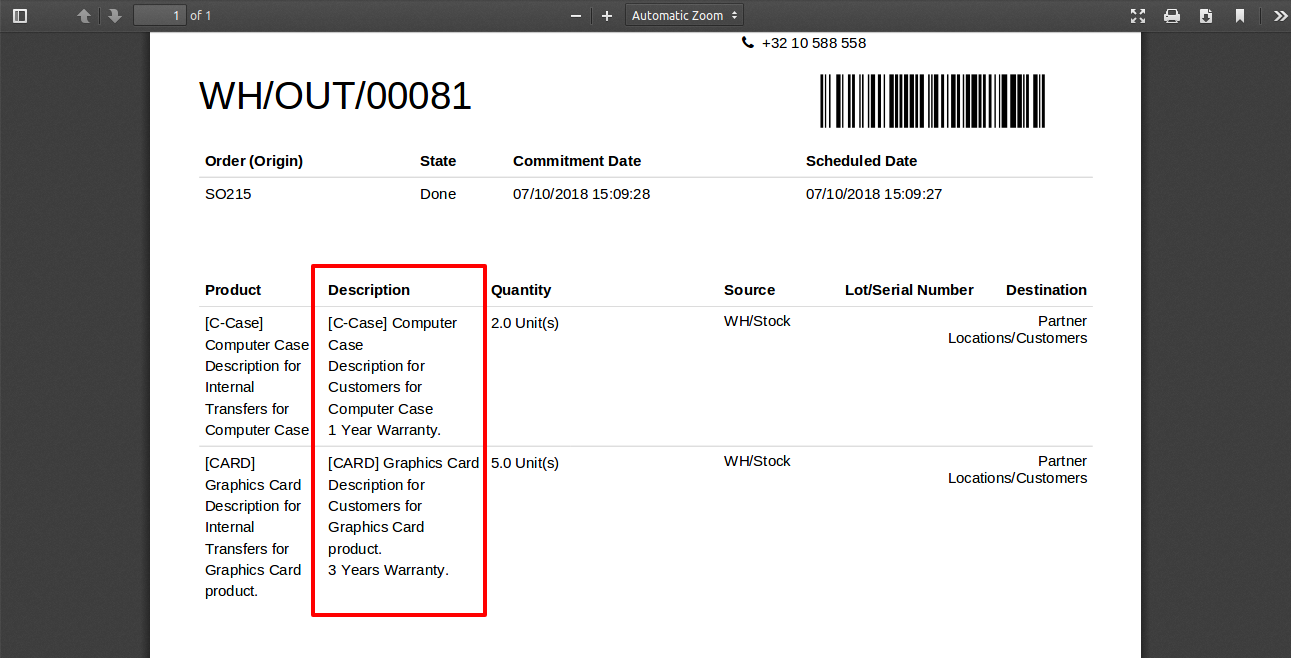Click the WH/OUT/00081 title
The width and height of the screenshot is (1291, 658).
tap(336, 96)
